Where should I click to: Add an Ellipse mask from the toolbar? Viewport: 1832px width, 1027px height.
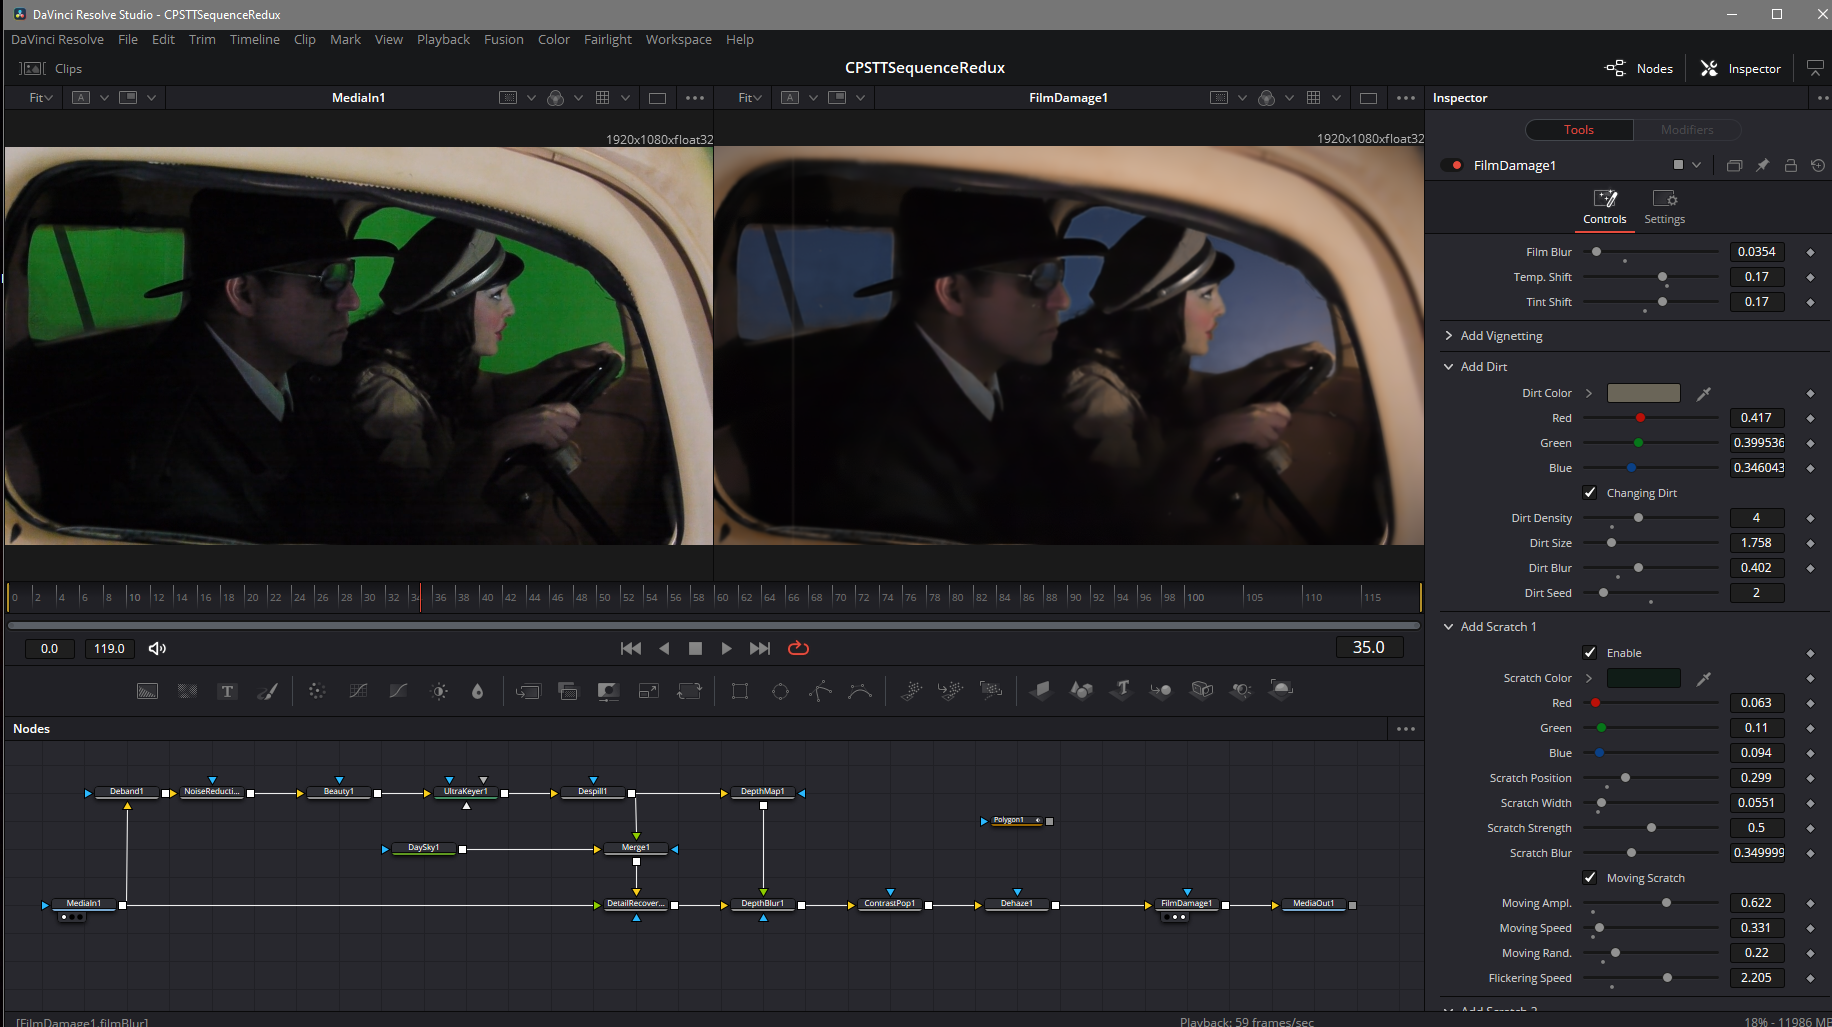coord(780,691)
